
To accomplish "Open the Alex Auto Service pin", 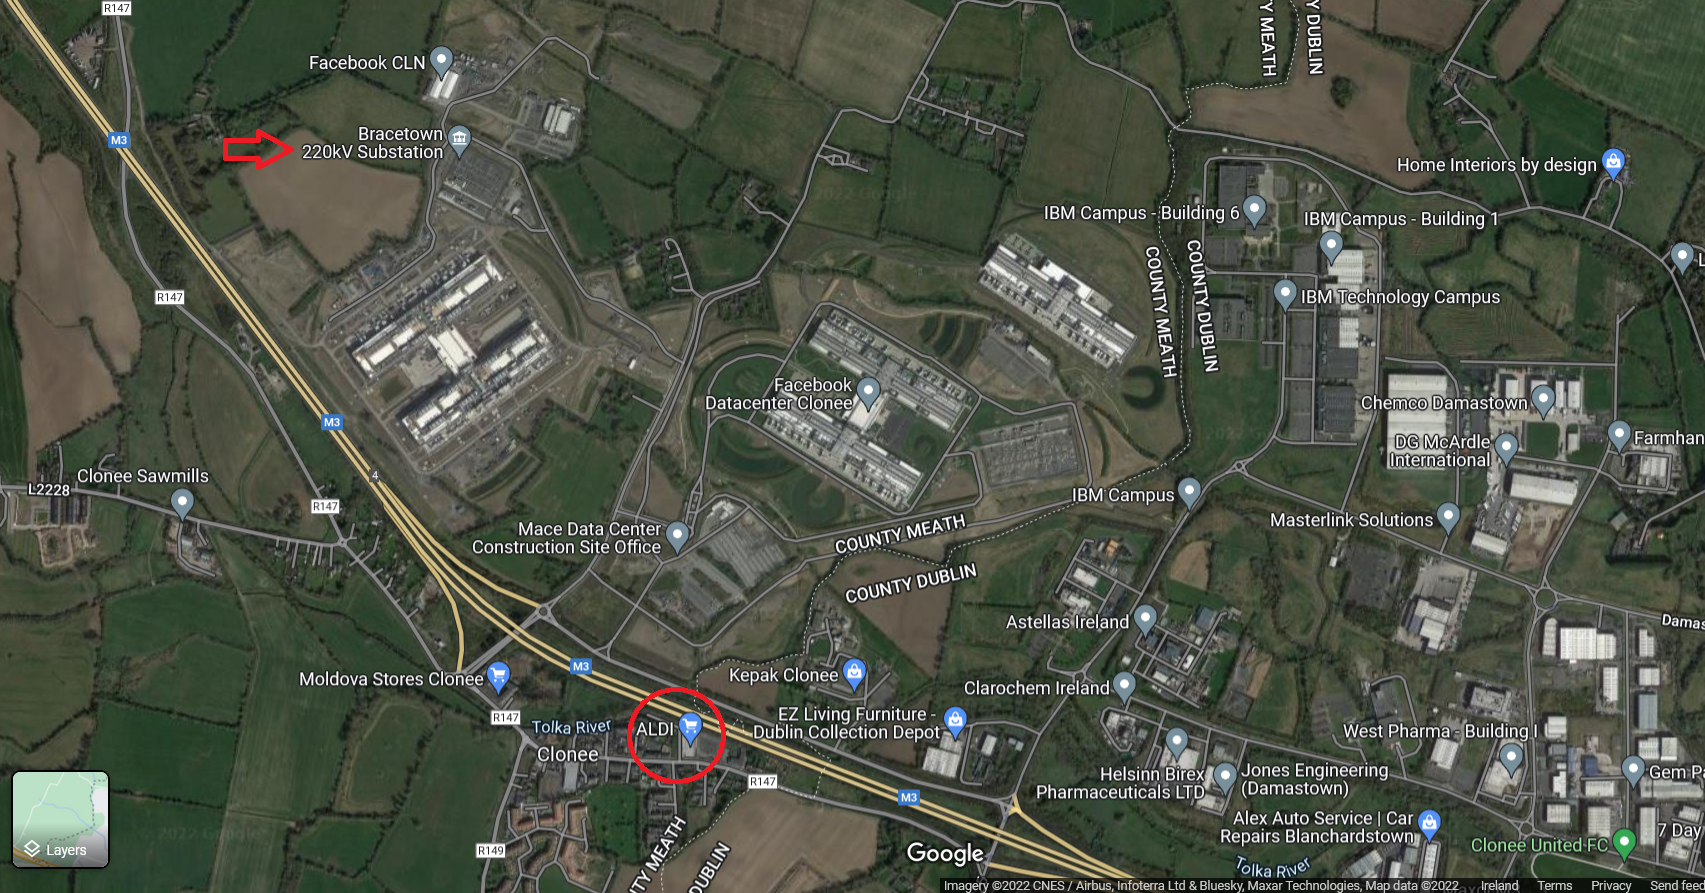I will pos(1429,825).
